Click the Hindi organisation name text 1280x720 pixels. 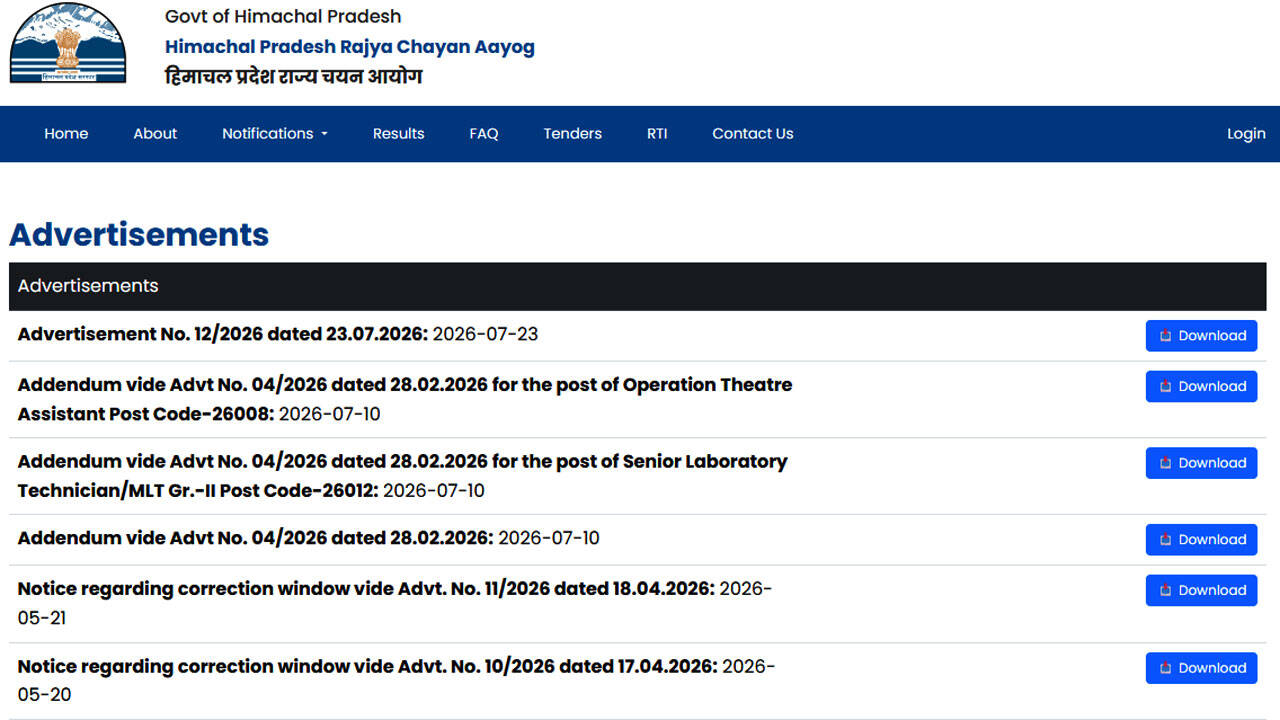point(293,77)
